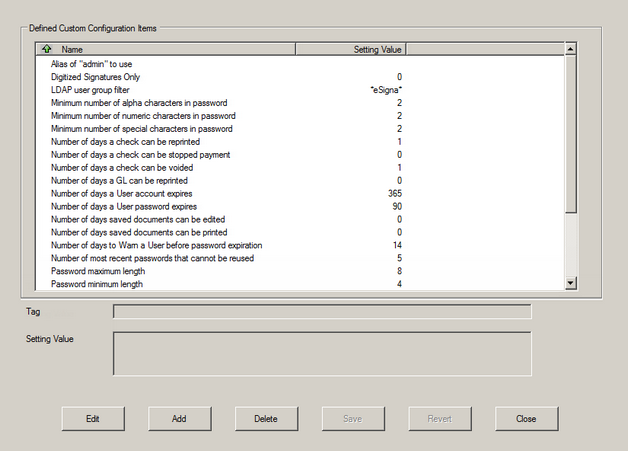Click the Save button

[353, 419]
